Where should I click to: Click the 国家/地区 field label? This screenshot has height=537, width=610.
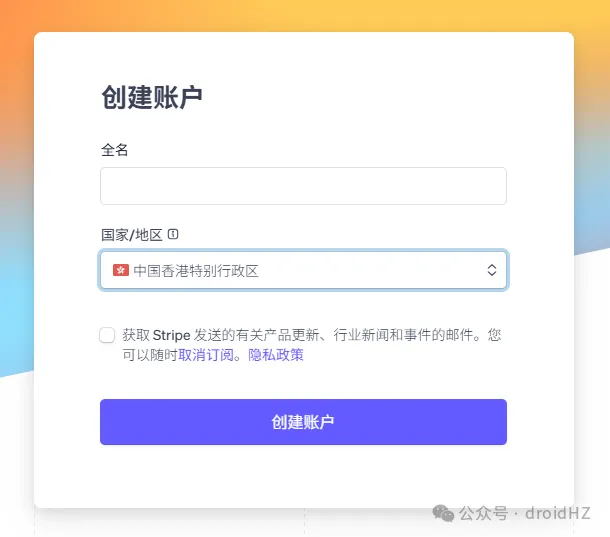132,235
